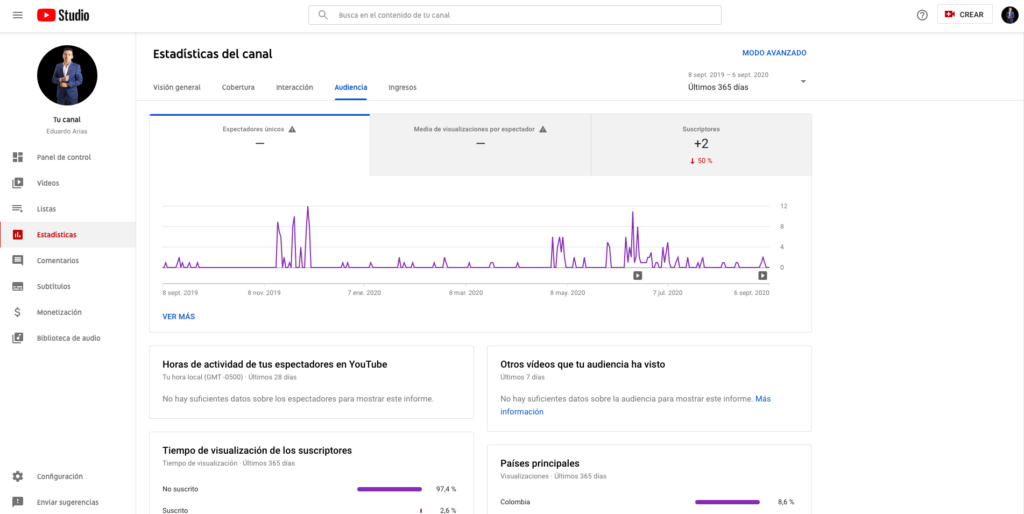Click the CREAR video button
The width and height of the screenshot is (1024, 514).
click(x=965, y=14)
